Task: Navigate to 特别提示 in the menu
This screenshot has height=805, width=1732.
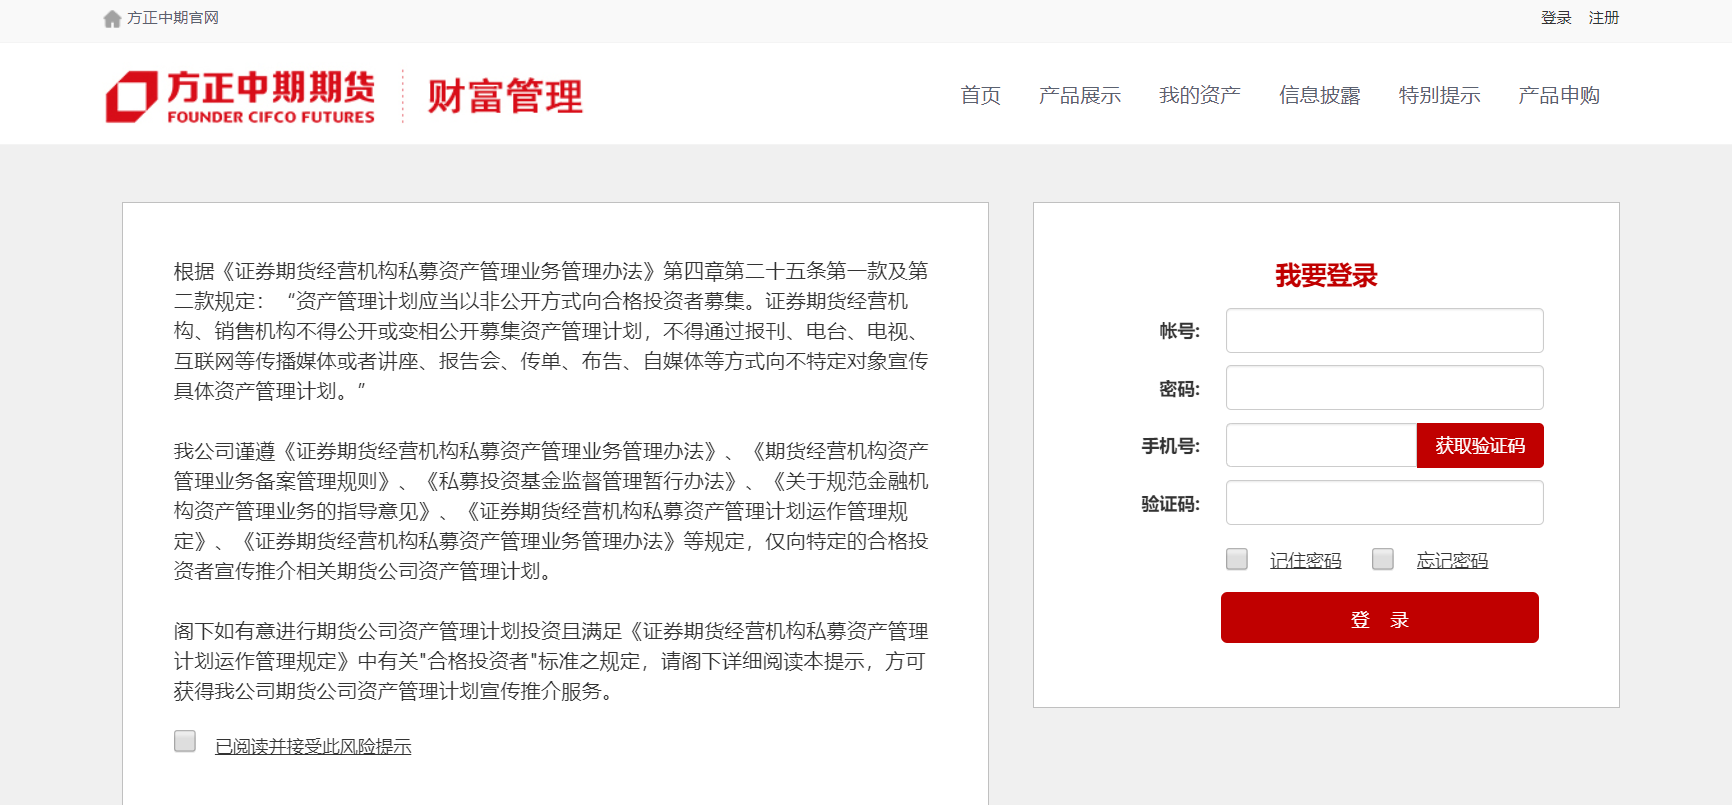Action: pyautogui.click(x=1439, y=96)
